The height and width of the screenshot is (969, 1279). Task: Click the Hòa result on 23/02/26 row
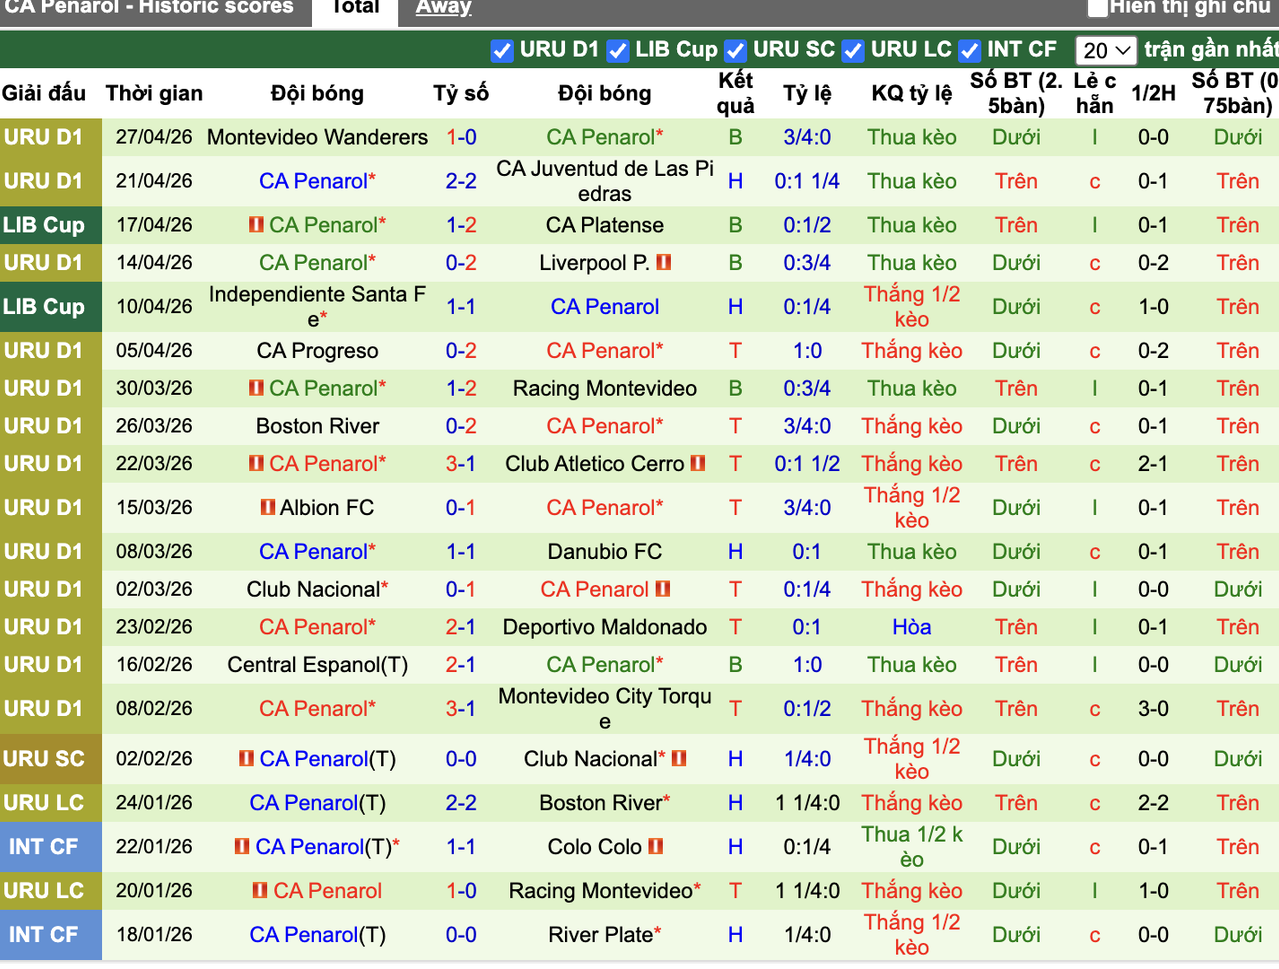(912, 628)
